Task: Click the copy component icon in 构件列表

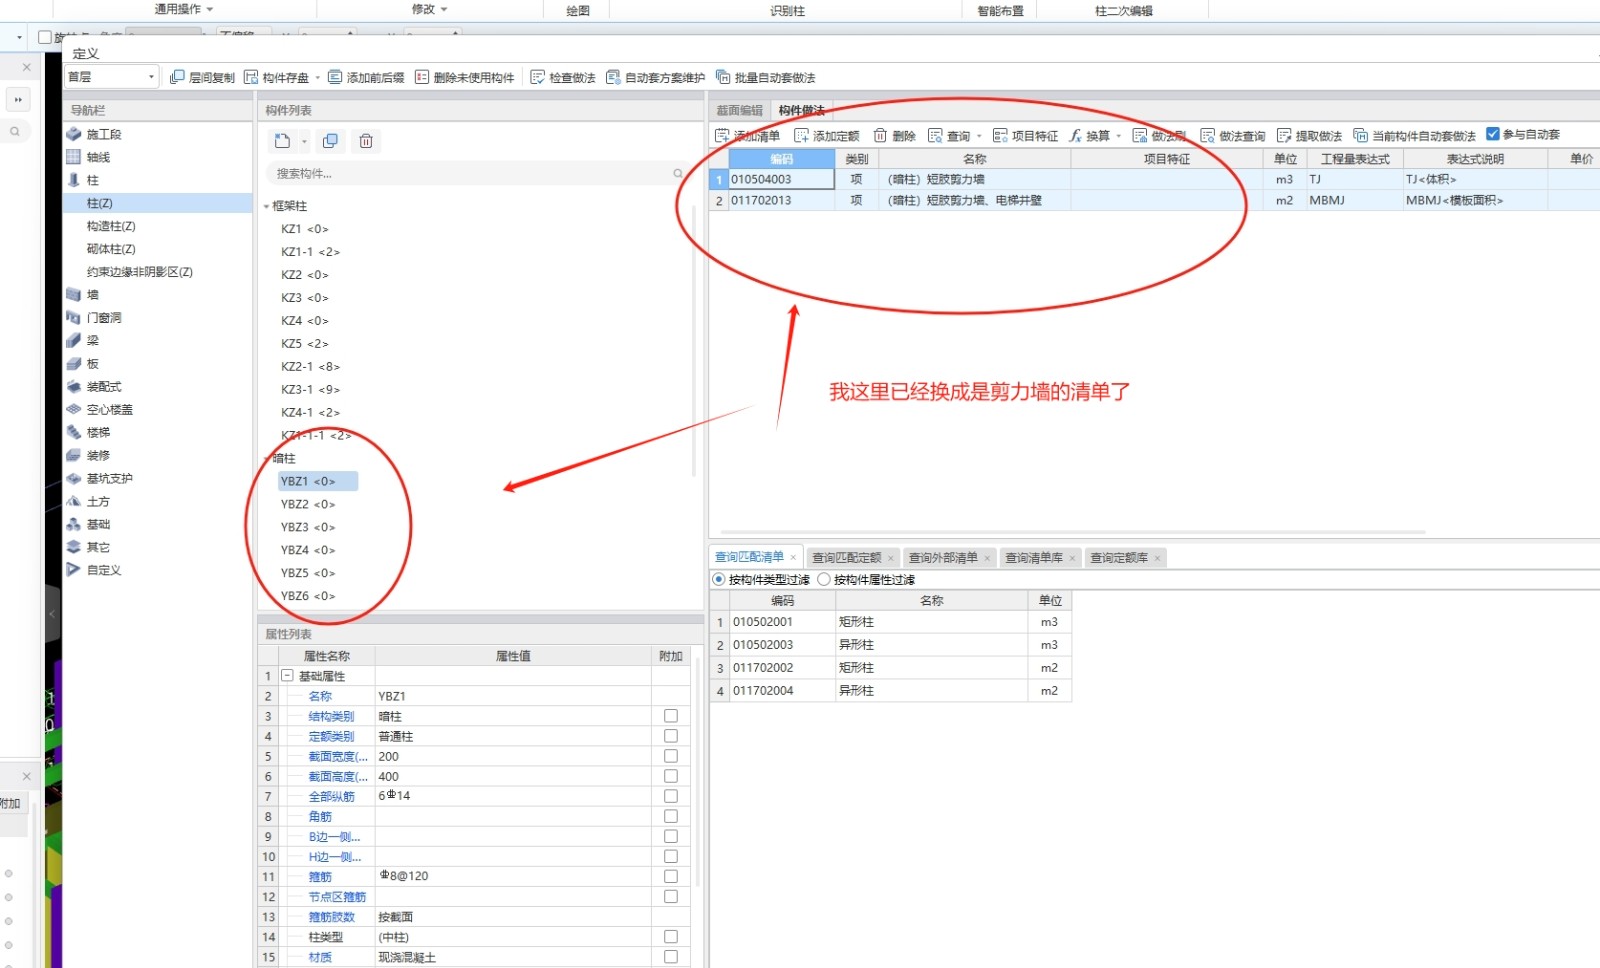Action: [330, 141]
